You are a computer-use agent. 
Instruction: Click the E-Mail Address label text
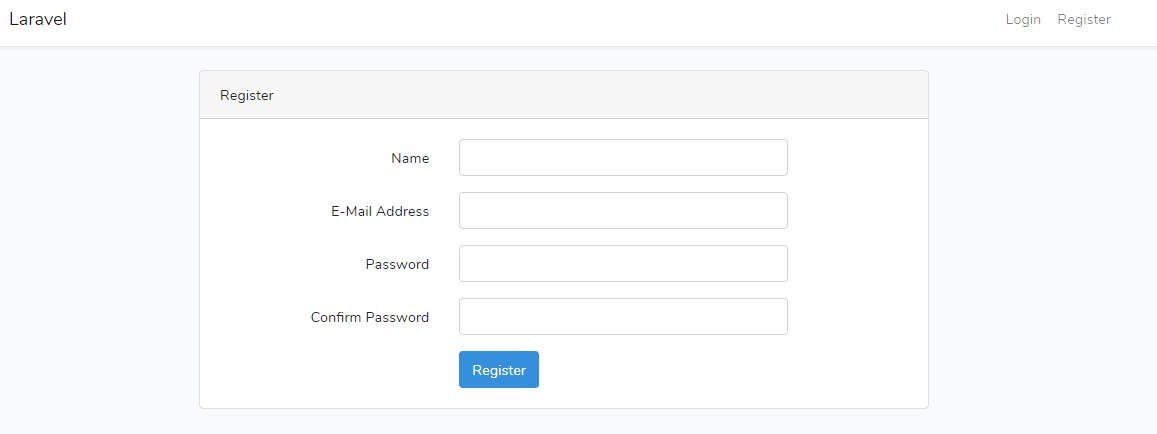[380, 211]
